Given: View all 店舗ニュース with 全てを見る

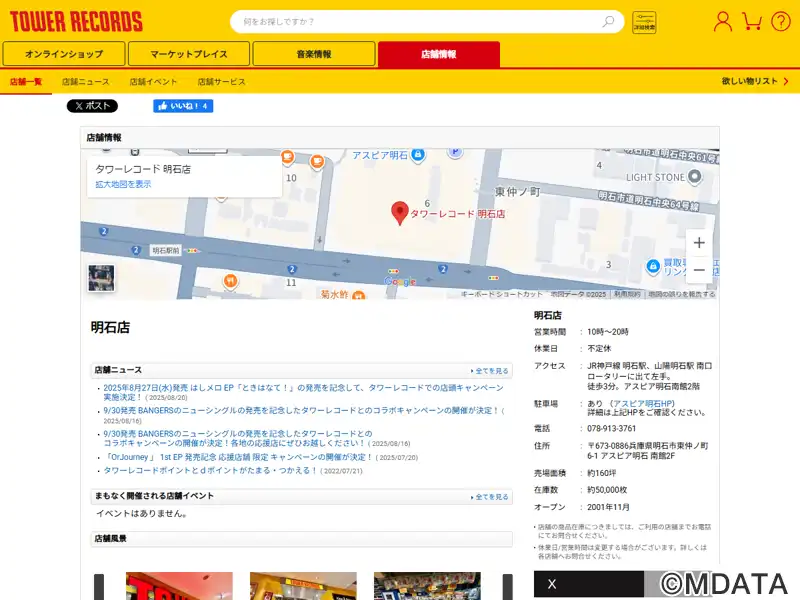Looking at the screenshot, I should click(490, 371).
